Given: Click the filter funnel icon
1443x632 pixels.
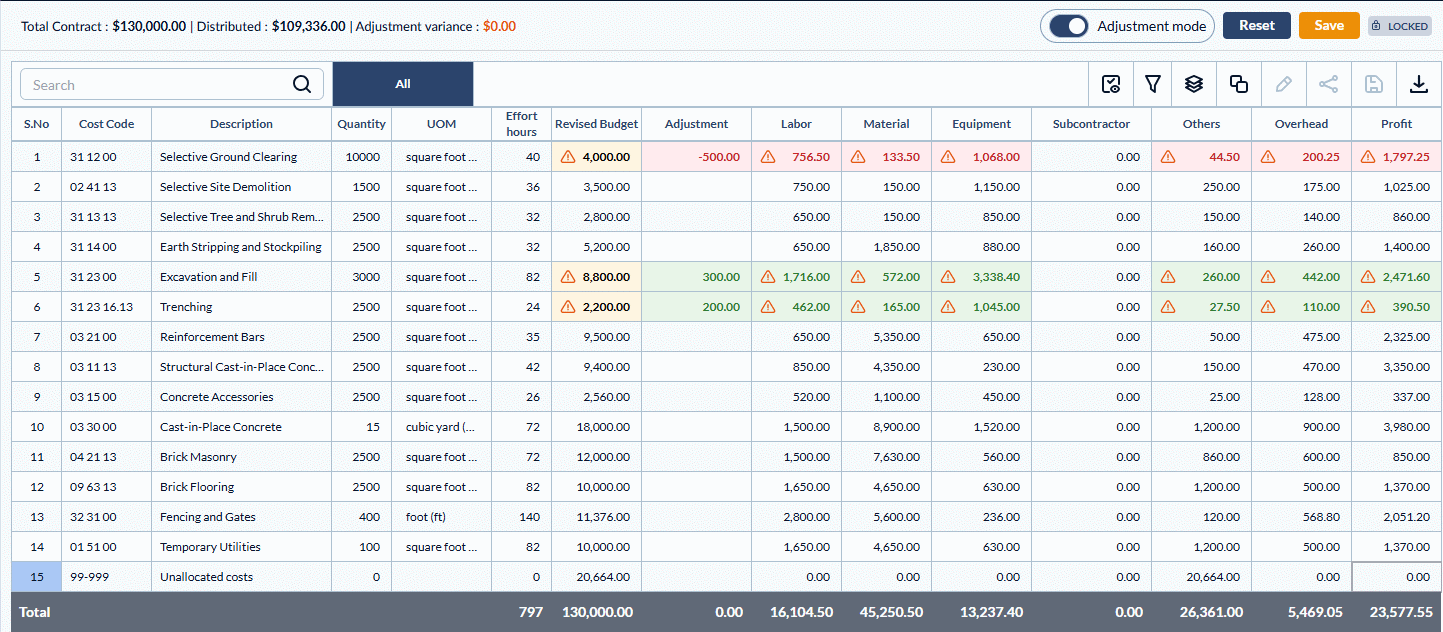Looking at the screenshot, I should pos(1152,85).
